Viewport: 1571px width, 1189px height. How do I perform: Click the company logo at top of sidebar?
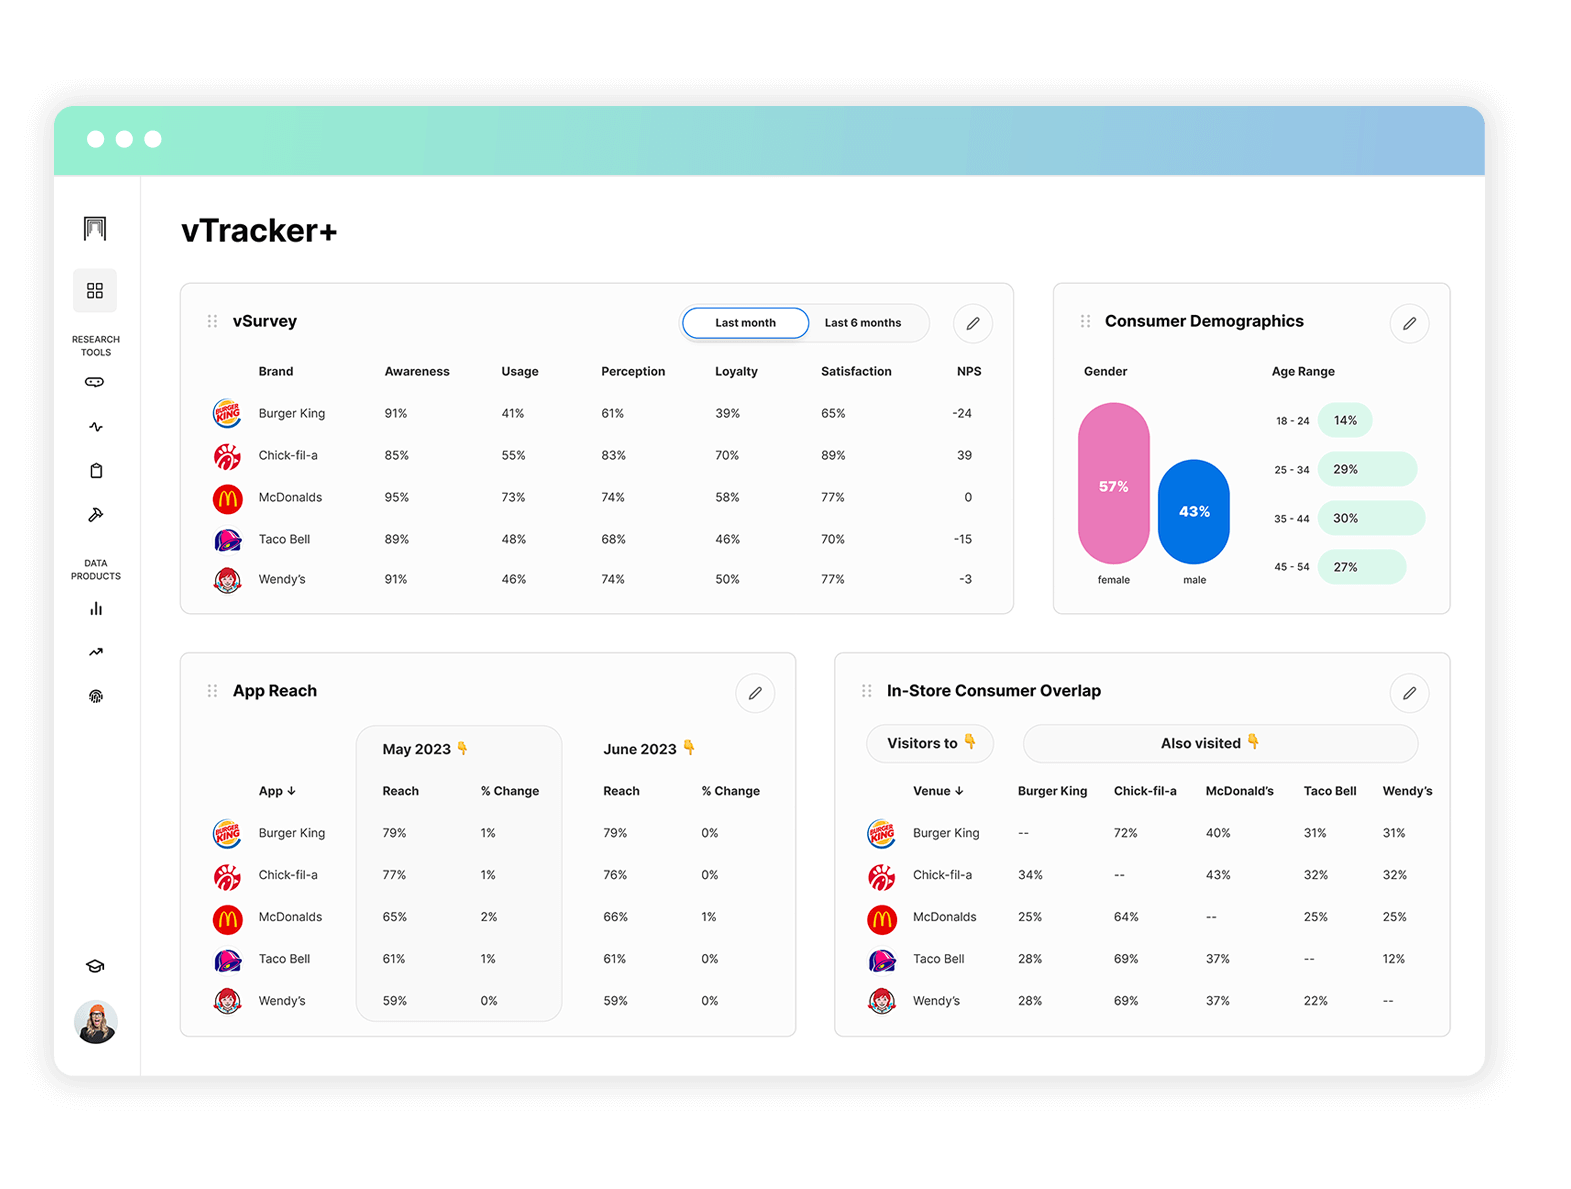point(95,229)
